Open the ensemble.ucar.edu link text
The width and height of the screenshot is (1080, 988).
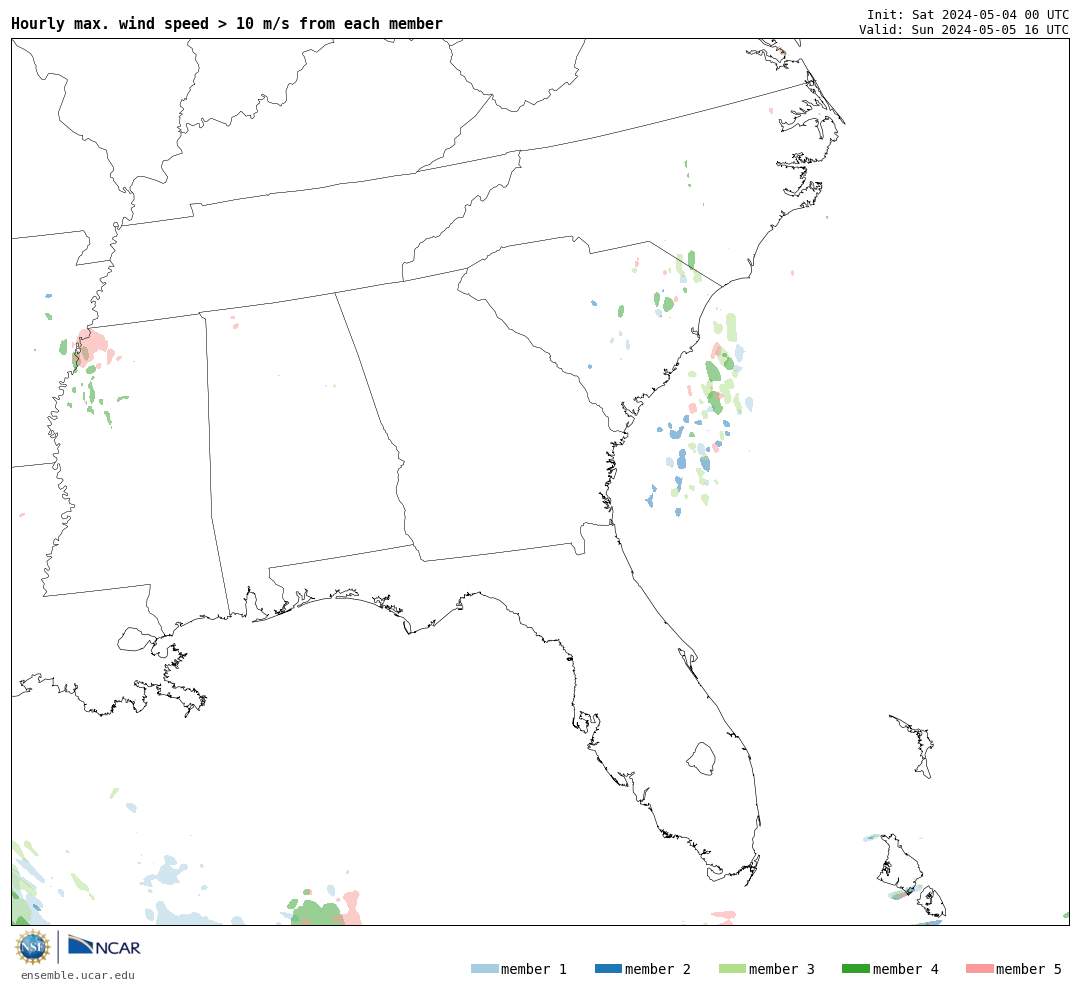[x=78, y=975]
